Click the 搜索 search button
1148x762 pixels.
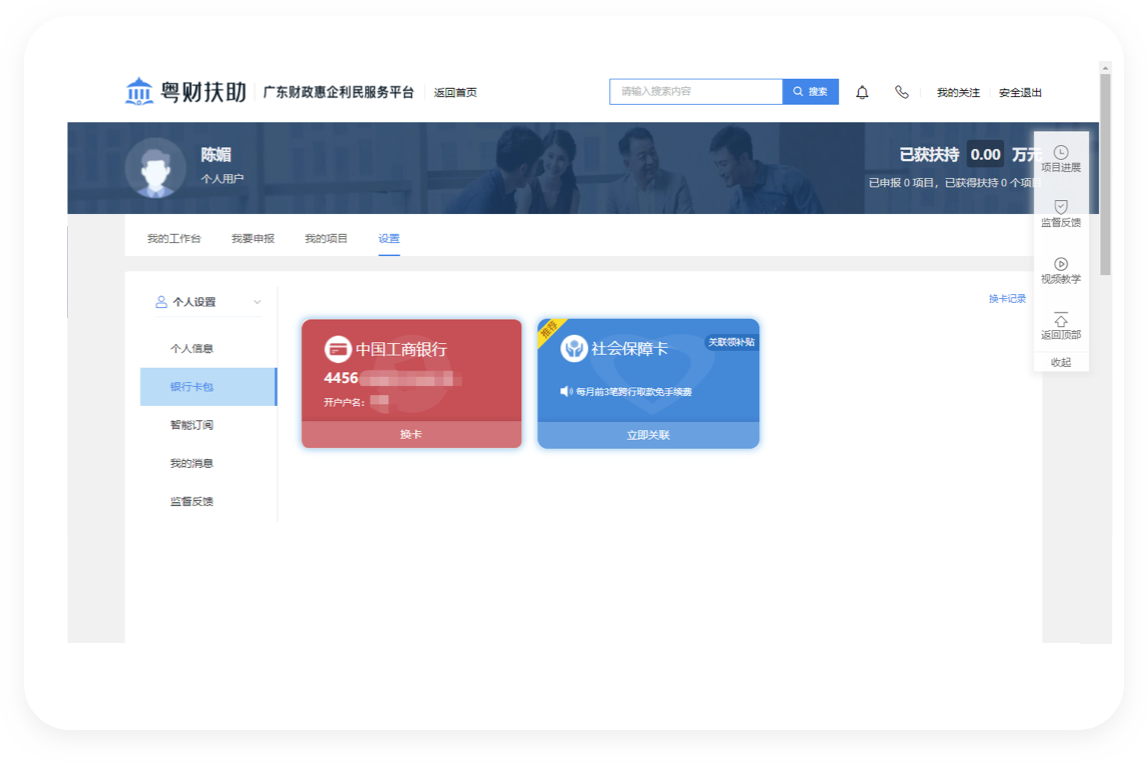click(810, 92)
